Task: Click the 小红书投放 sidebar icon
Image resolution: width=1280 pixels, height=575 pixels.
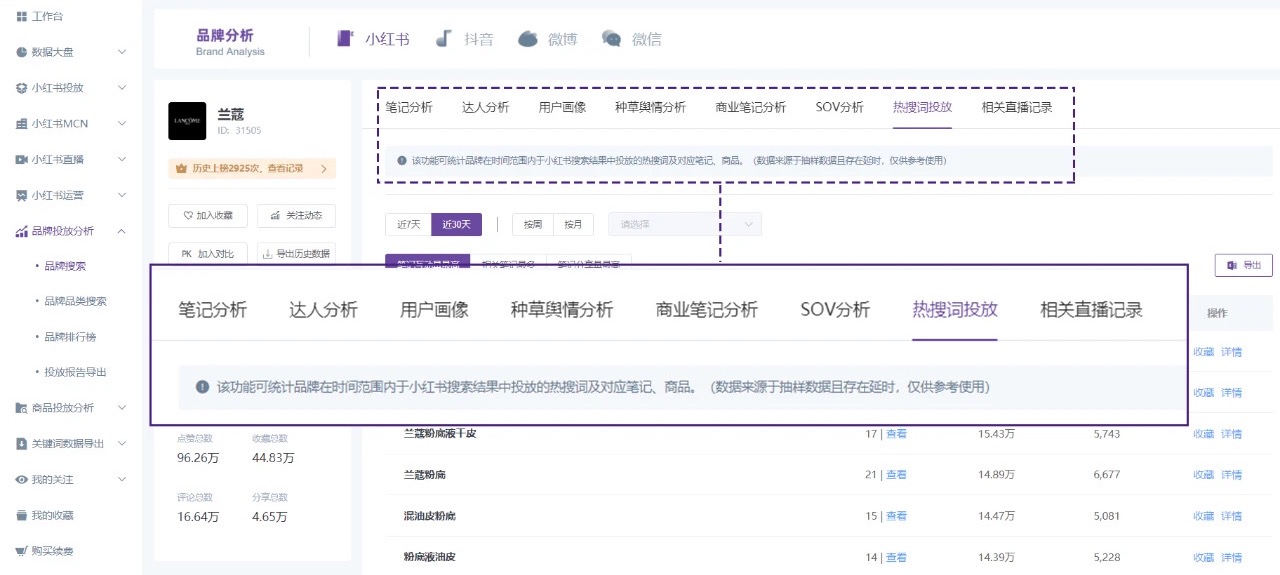Action: click(22, 88)
